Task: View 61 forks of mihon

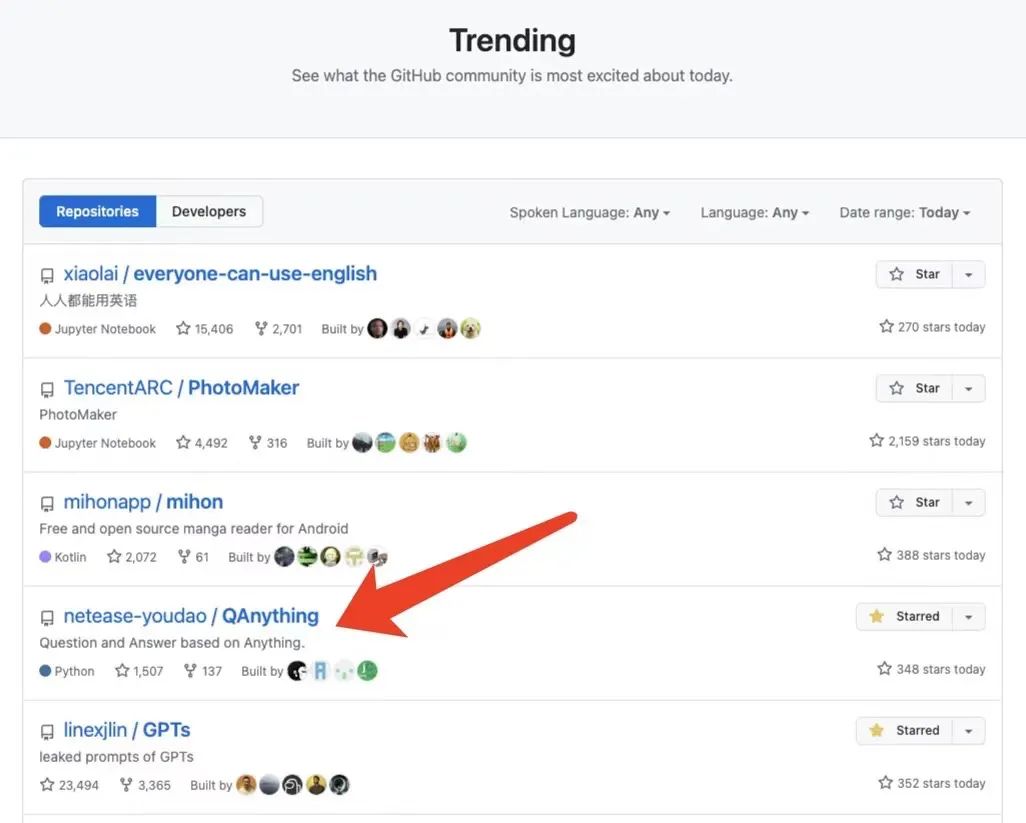Action: point(194,557)
